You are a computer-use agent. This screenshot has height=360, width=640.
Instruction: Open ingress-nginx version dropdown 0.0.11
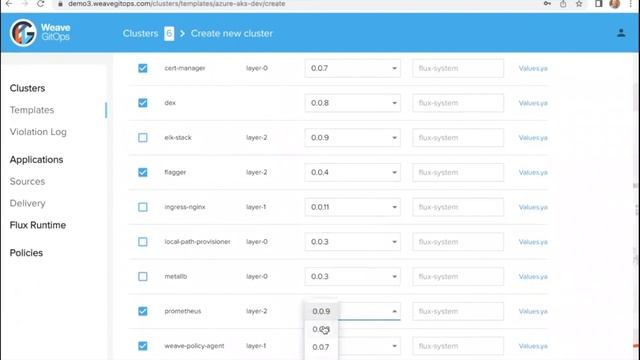(x=352, y=207)
